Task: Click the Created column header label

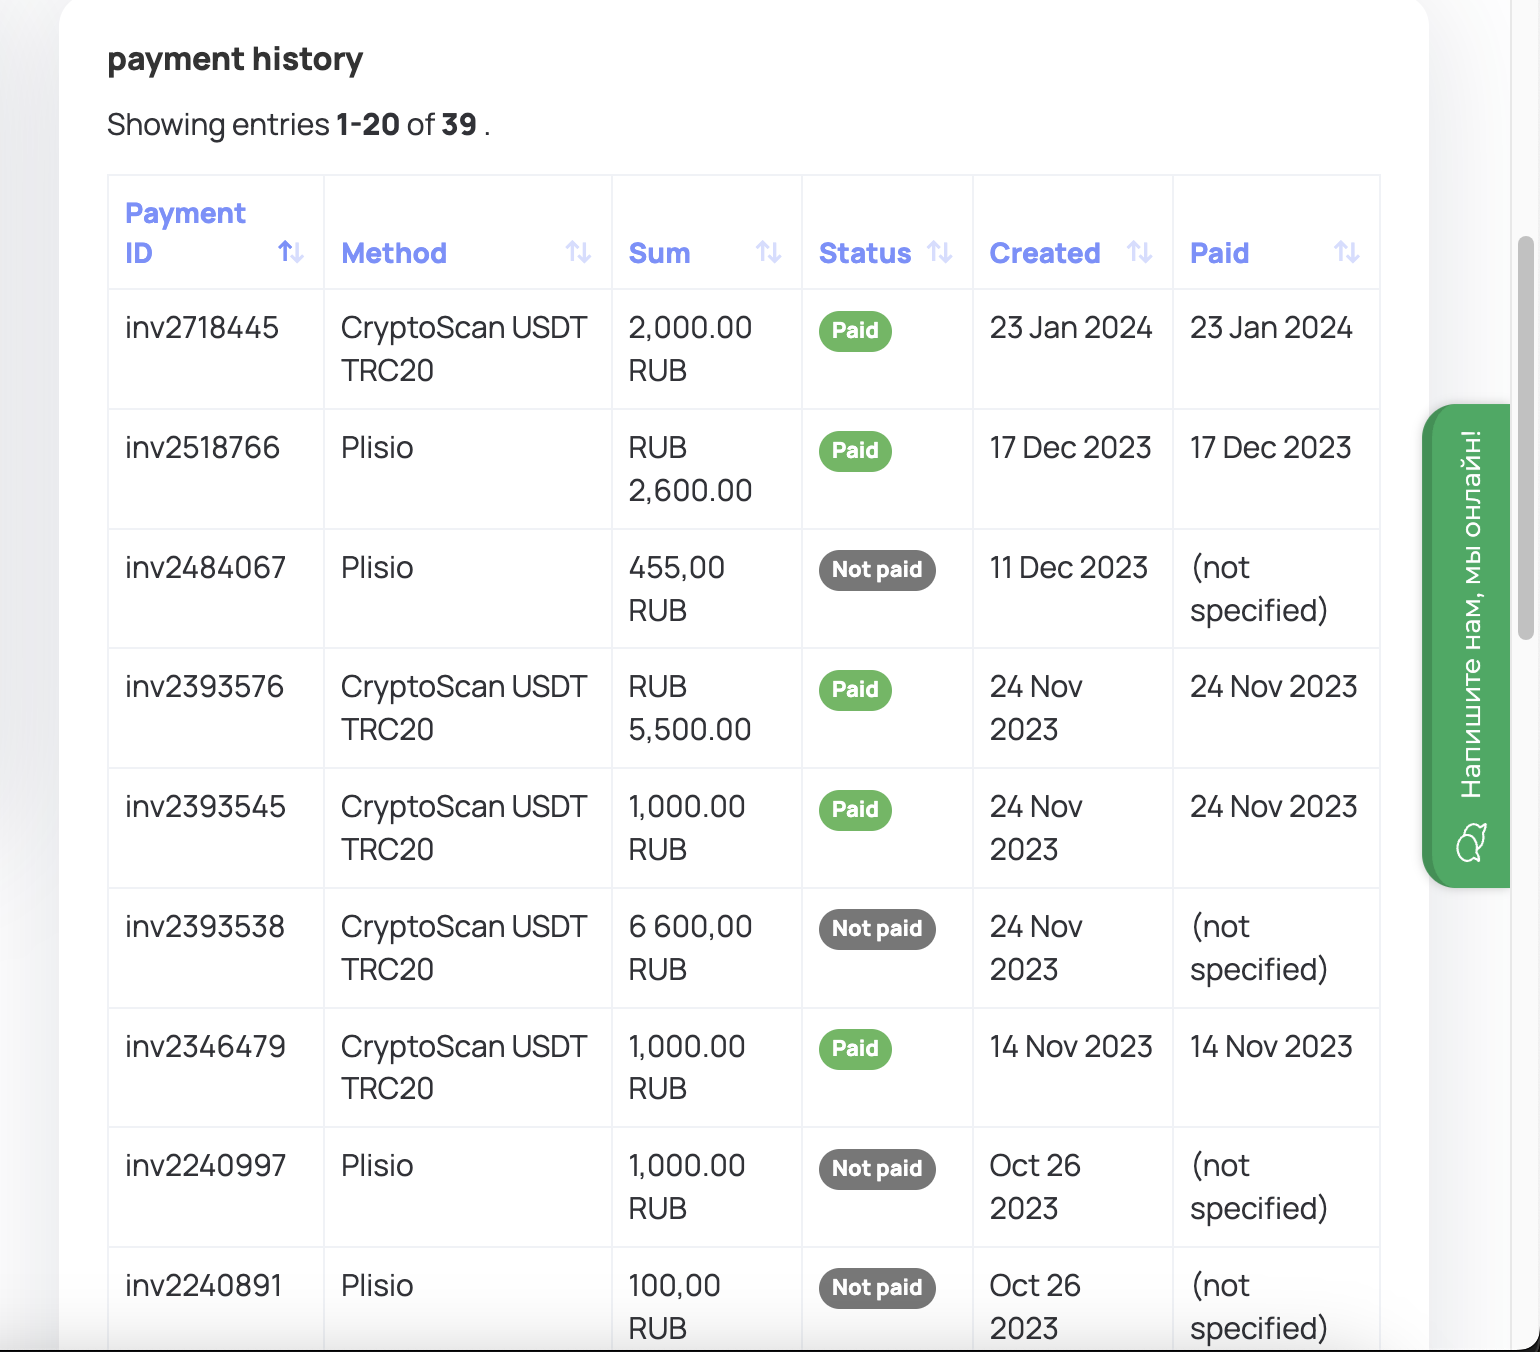Action: point(1044,253)
